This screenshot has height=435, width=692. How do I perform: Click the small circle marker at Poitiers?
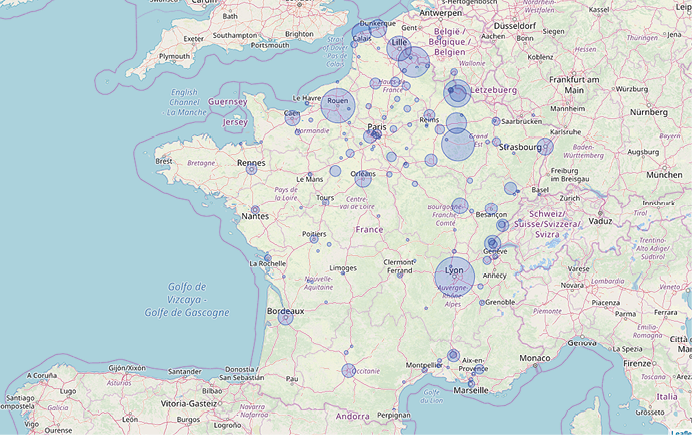(314, 239)
